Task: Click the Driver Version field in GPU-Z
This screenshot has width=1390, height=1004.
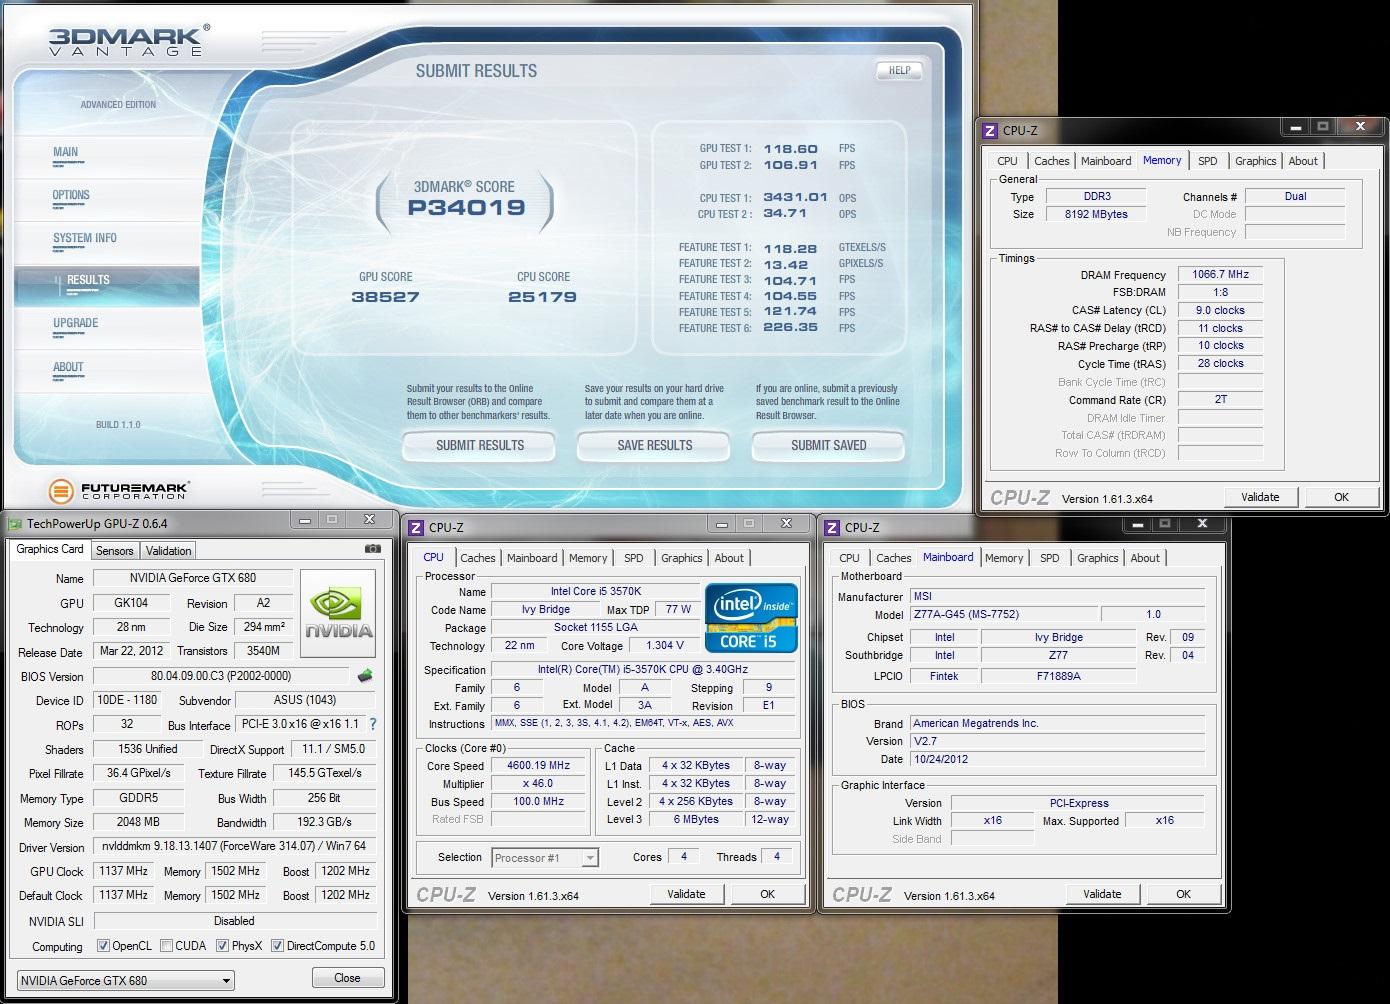Action: click(x=234, y=846)
